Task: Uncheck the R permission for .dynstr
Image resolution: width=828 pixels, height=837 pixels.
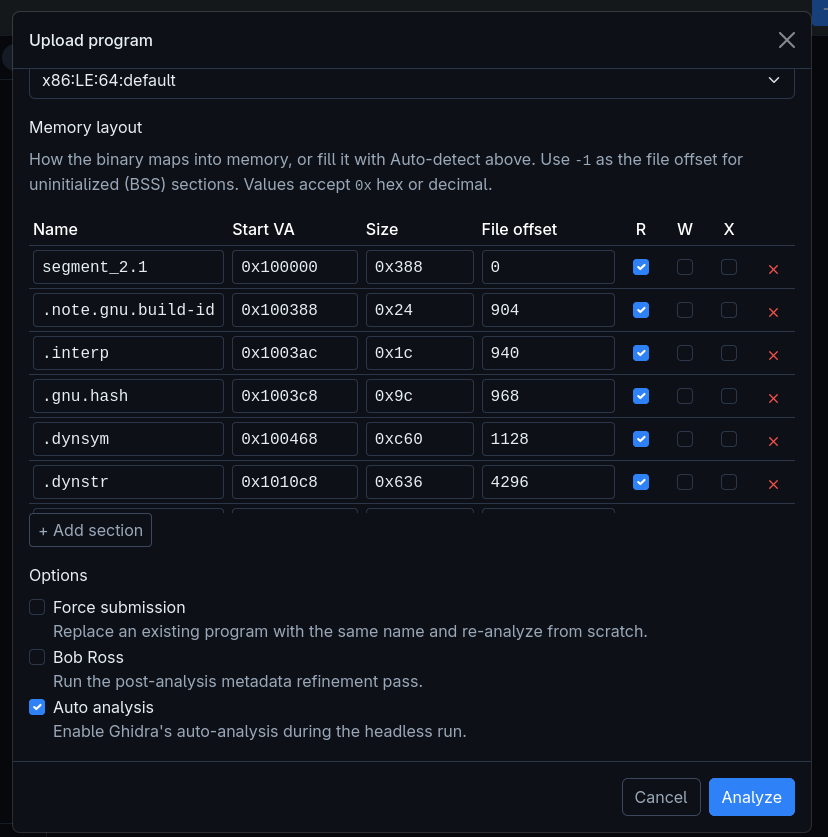Action: coord(641,482)
